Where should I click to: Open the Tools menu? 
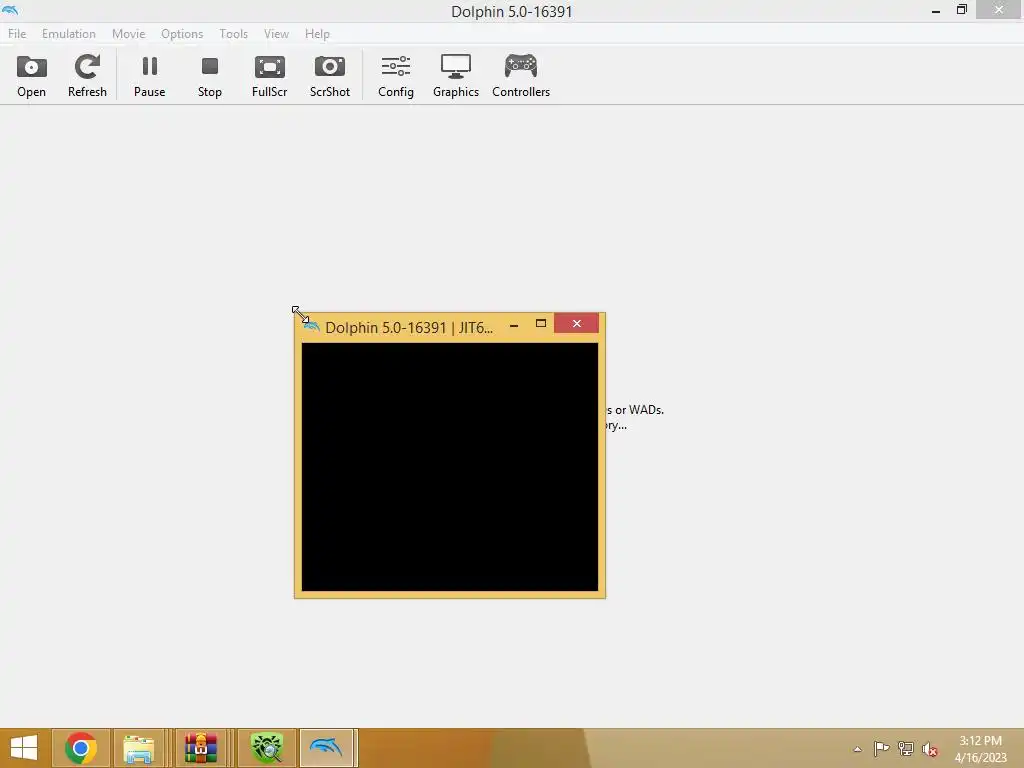click(x=233, y=33)
